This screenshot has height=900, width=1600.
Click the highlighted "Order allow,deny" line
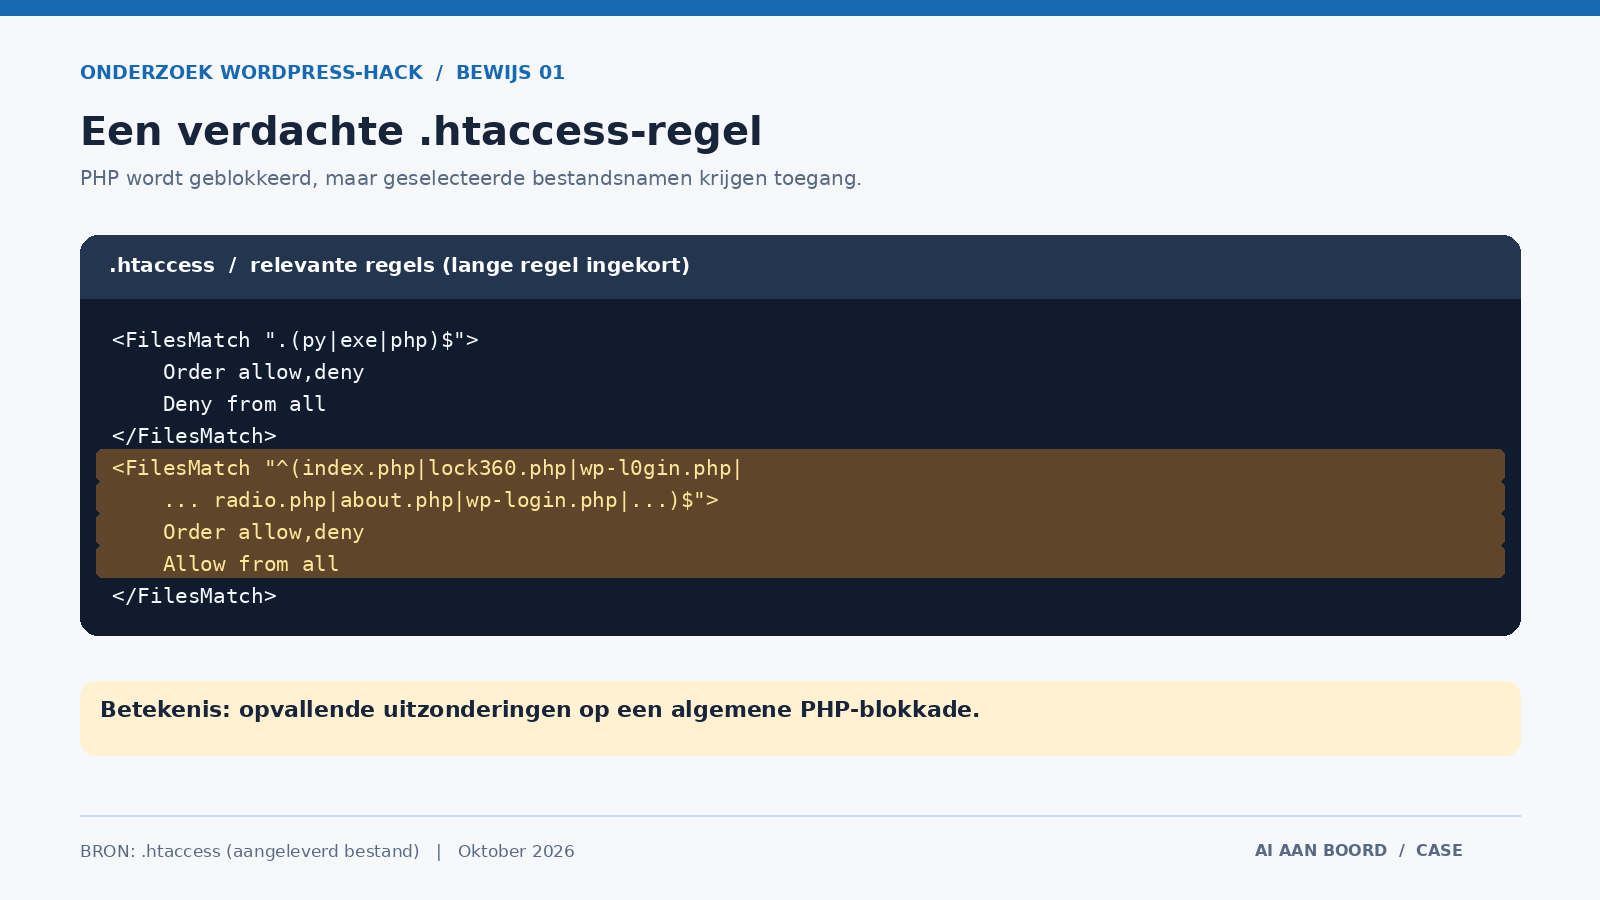click(x=800, y=532)
